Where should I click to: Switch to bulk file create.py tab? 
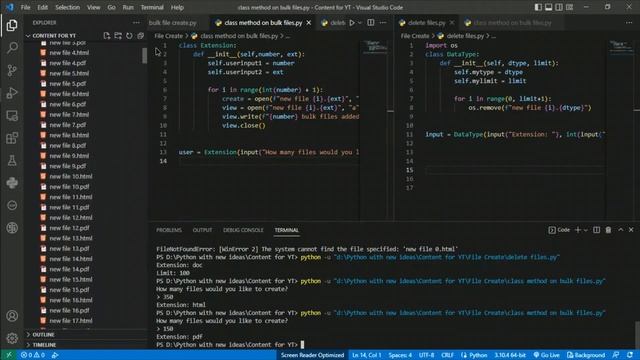point(173,23)
